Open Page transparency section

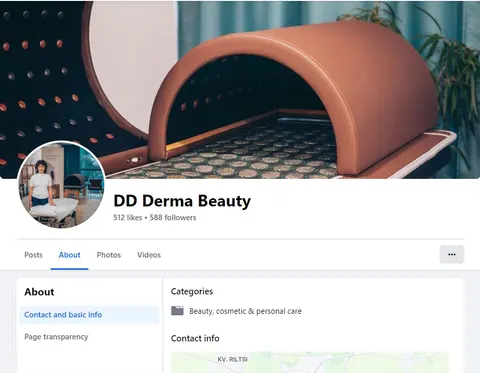coord(89,337)
